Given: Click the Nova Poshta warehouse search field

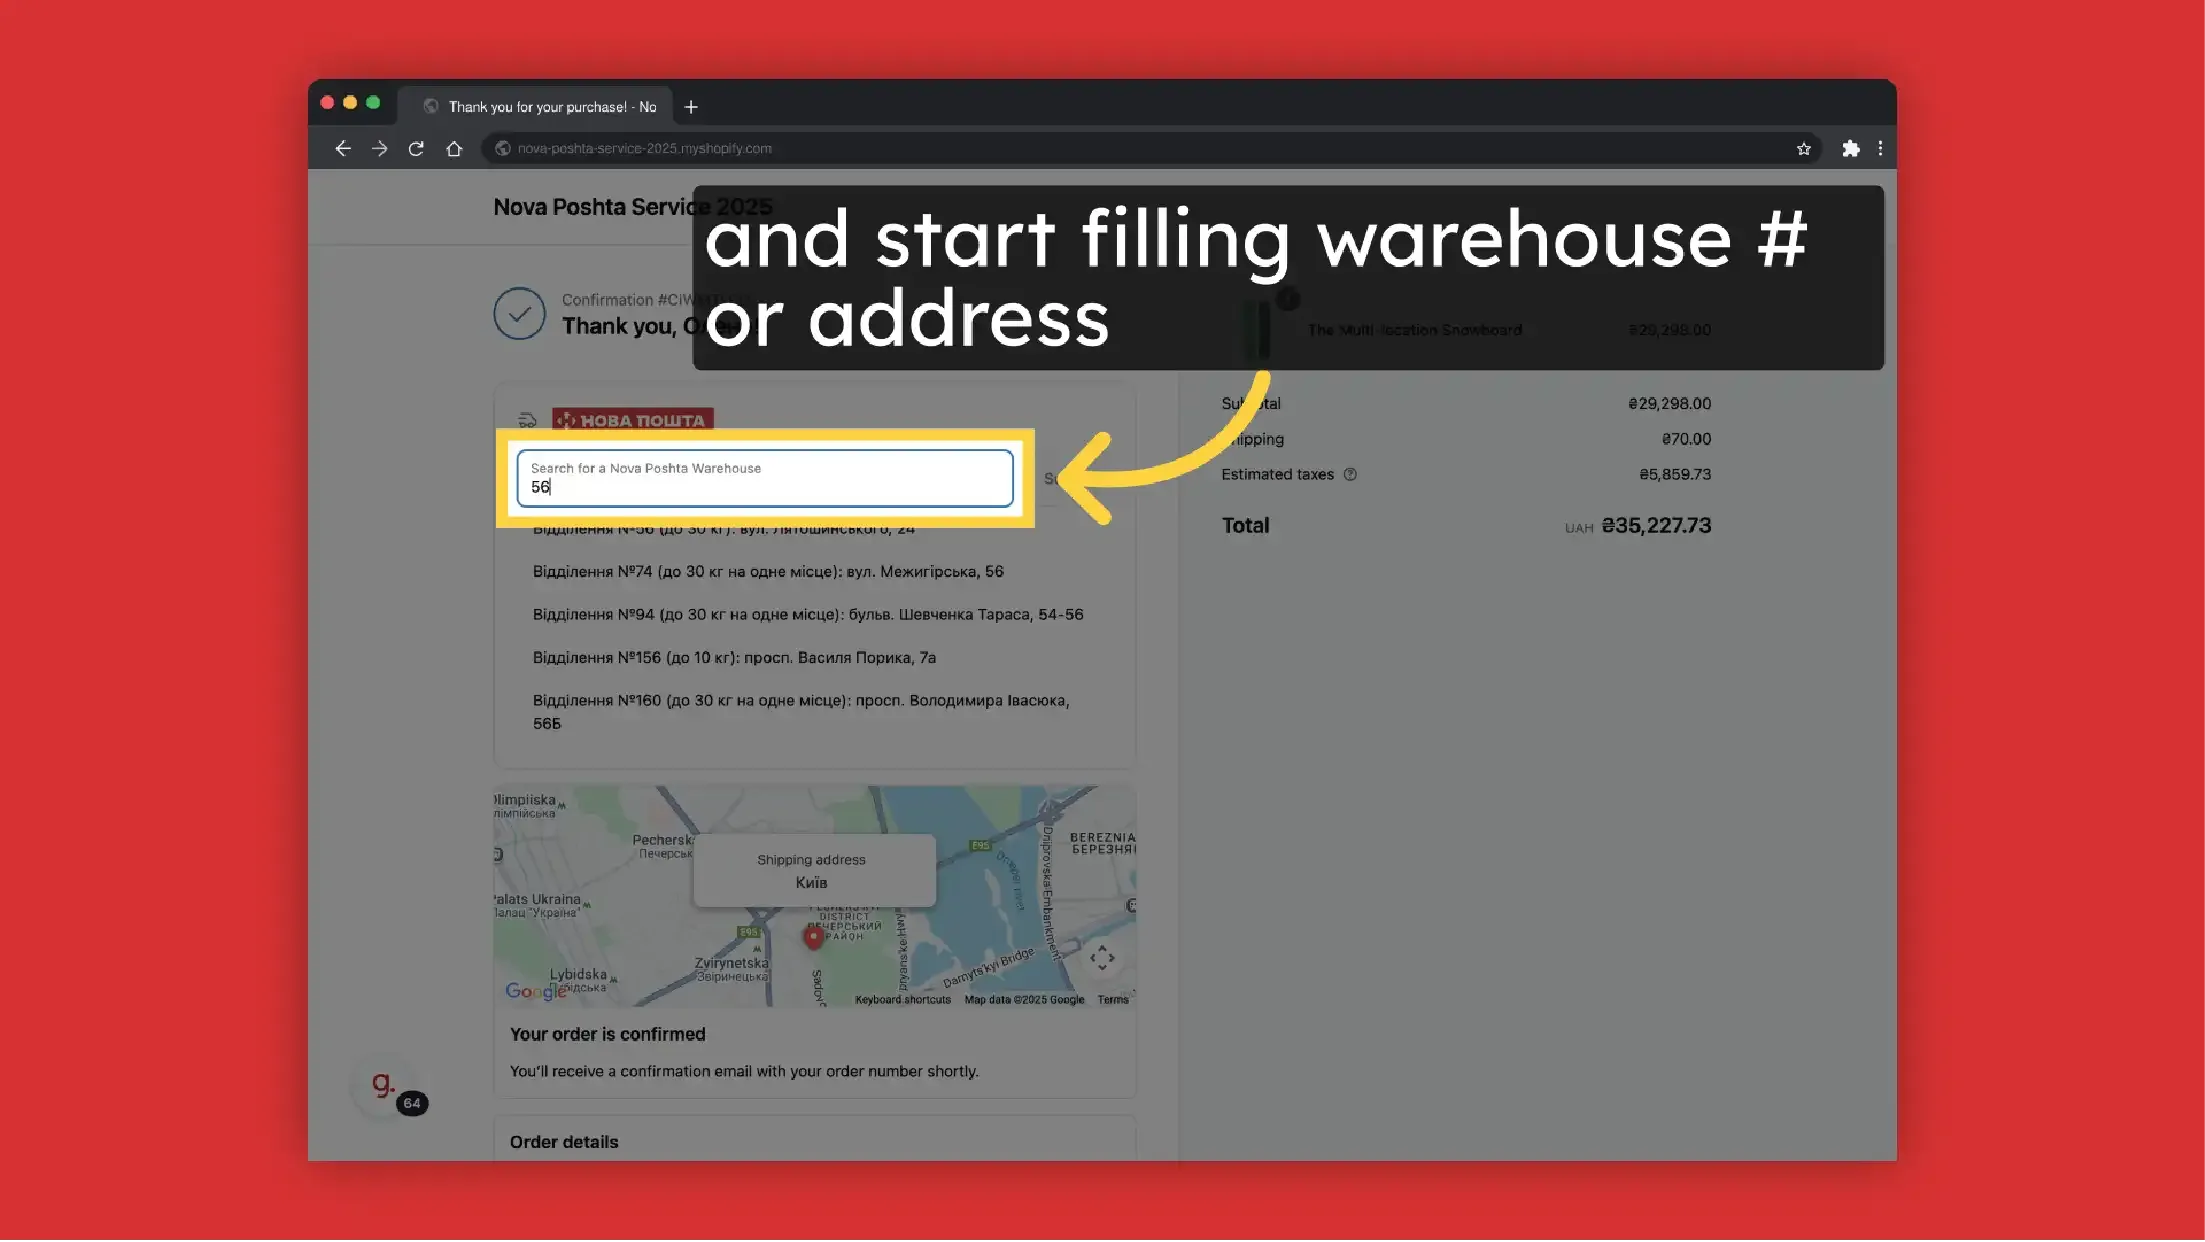Looking at the screenshot, I should pyautogui.click(x=764, y=479).
